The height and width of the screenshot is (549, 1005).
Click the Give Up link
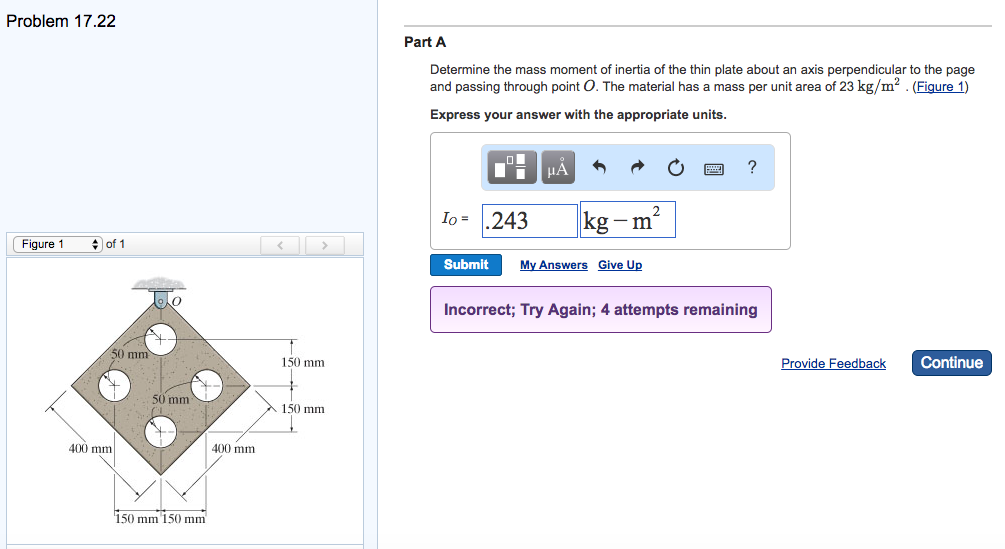click(x=620, y=265)
